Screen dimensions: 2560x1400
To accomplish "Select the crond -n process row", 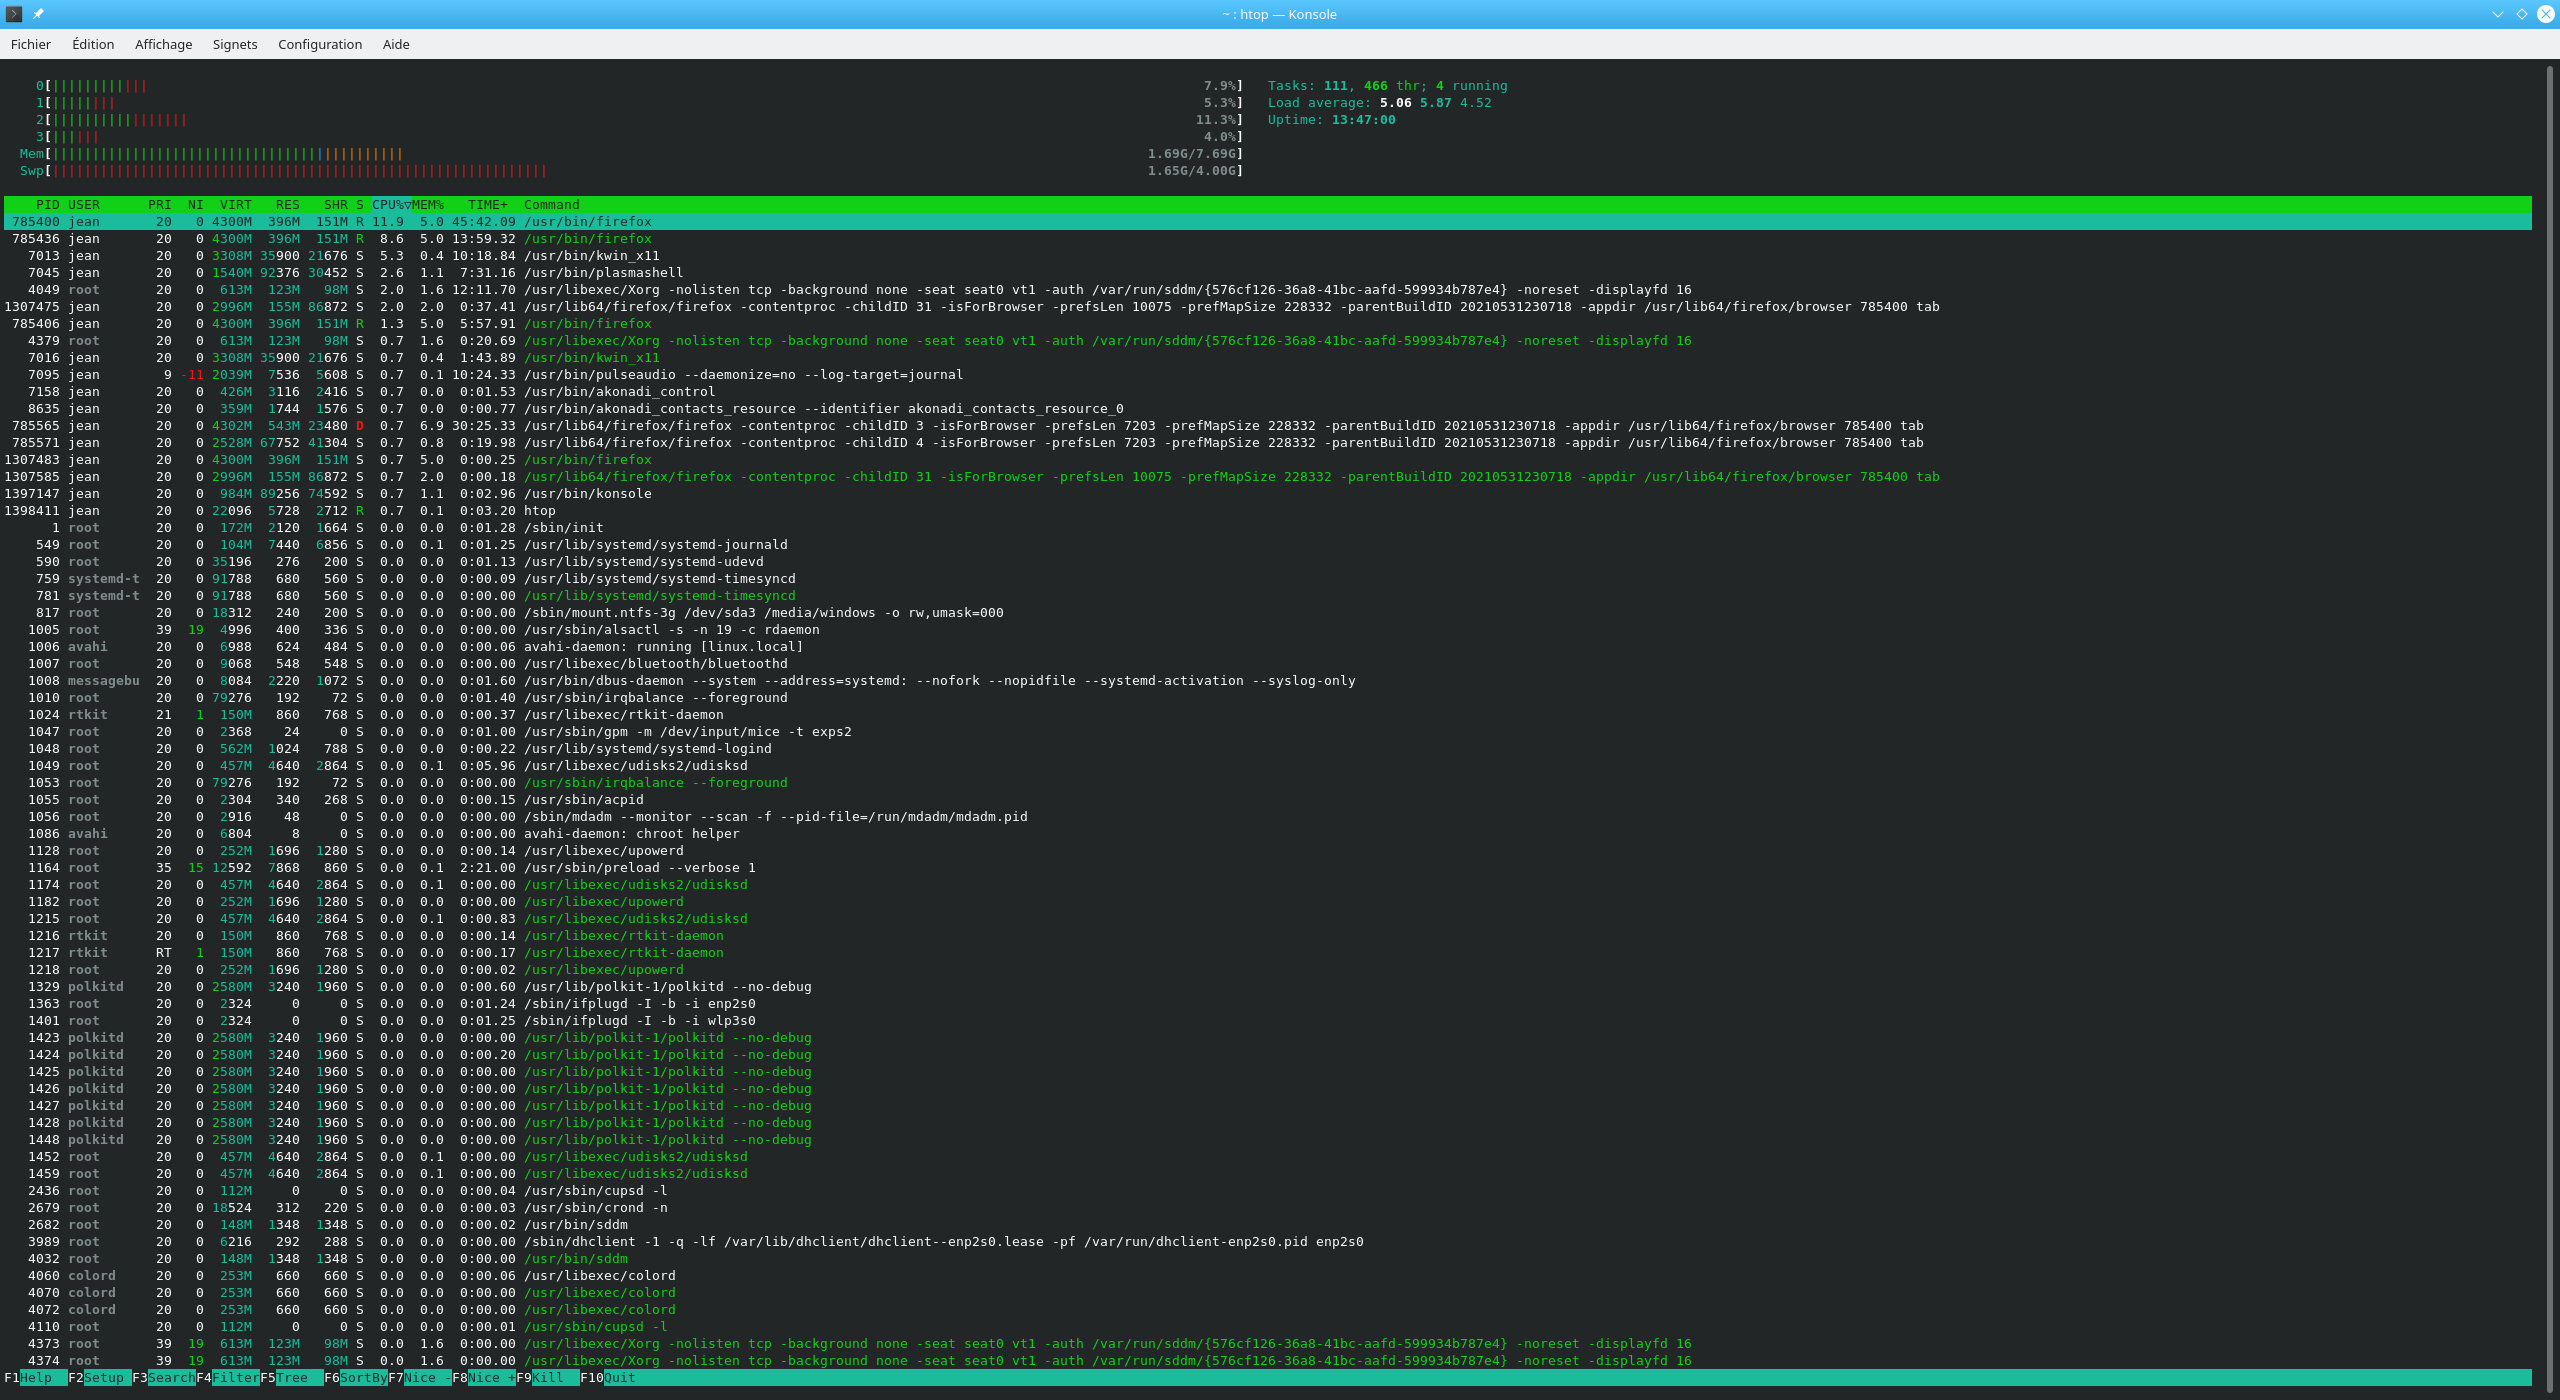I will [1268, 1208].
